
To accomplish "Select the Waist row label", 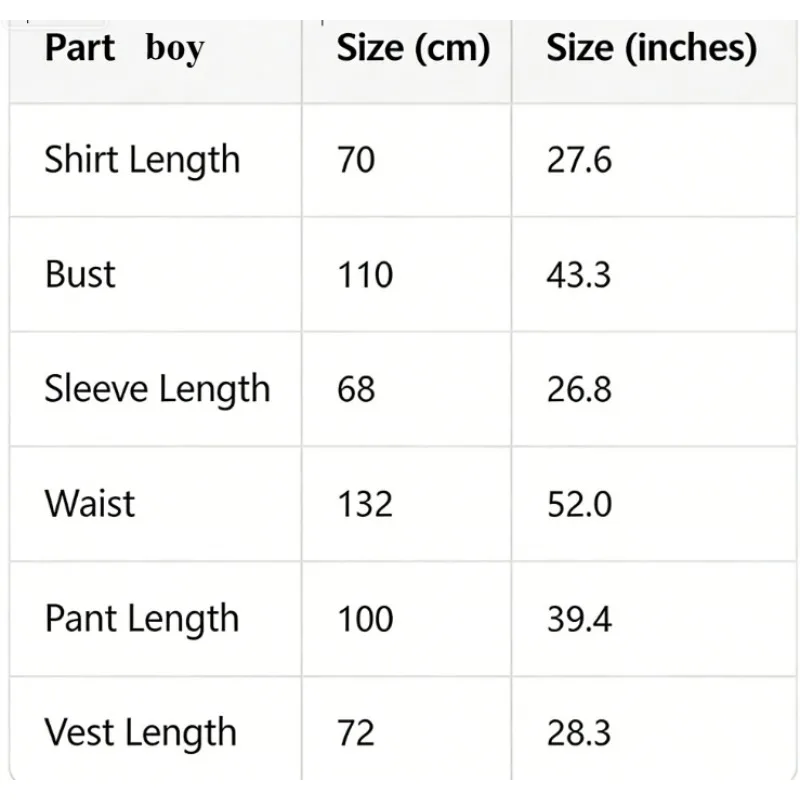I will point(90,504).
